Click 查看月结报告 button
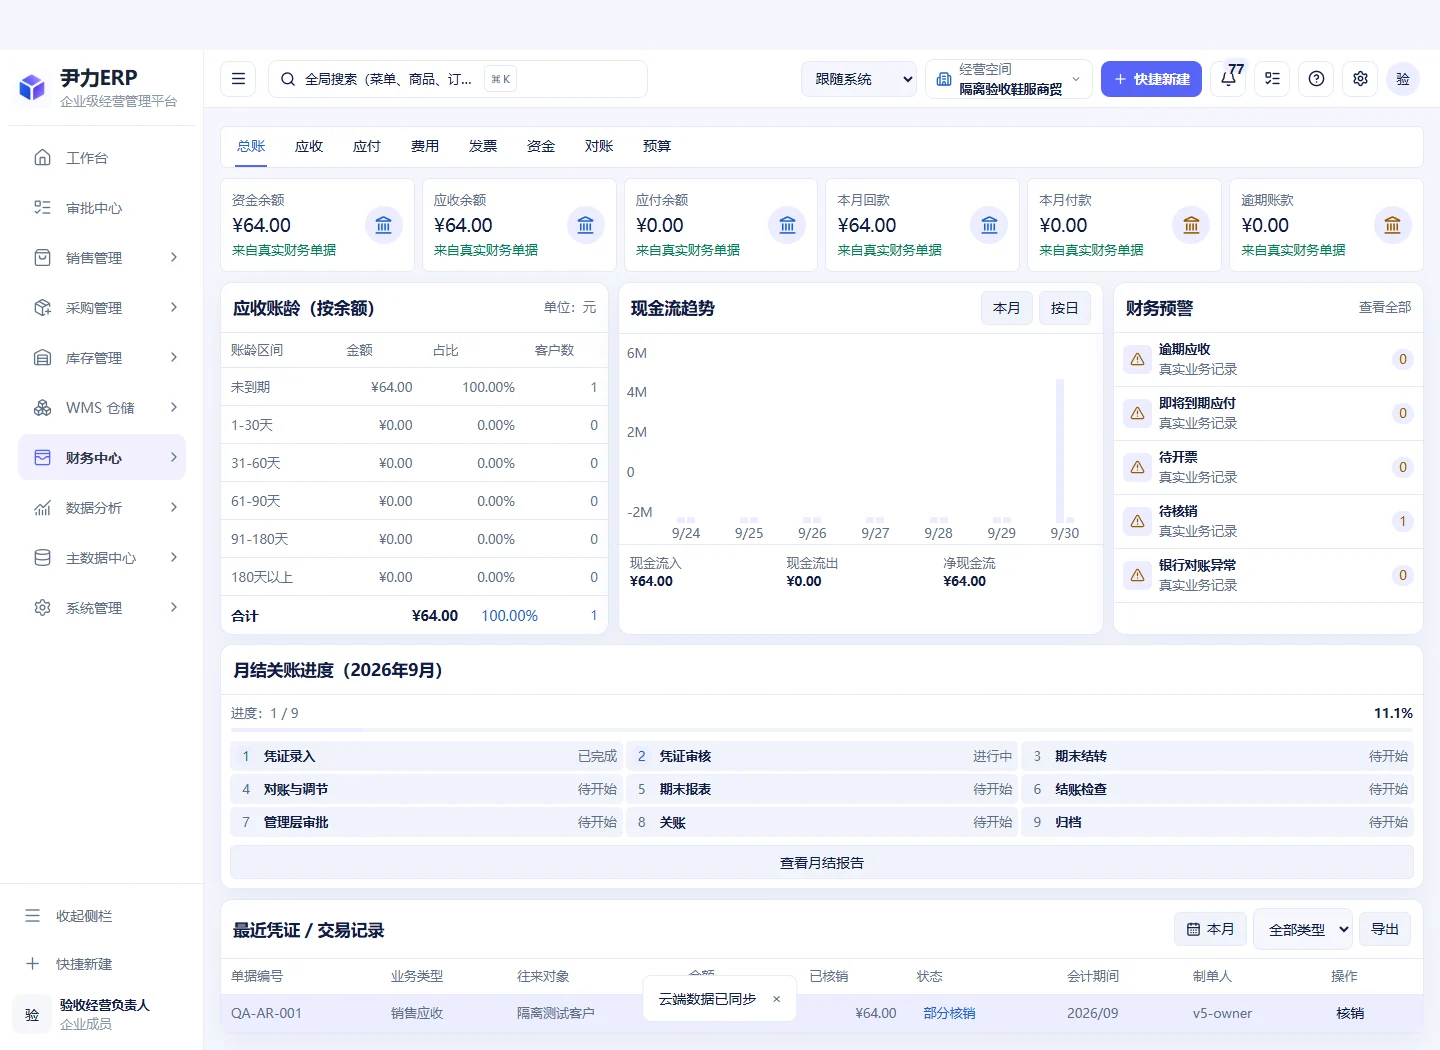The width and height of the screenshot is (1440, 1050). (x=822, y=862)
